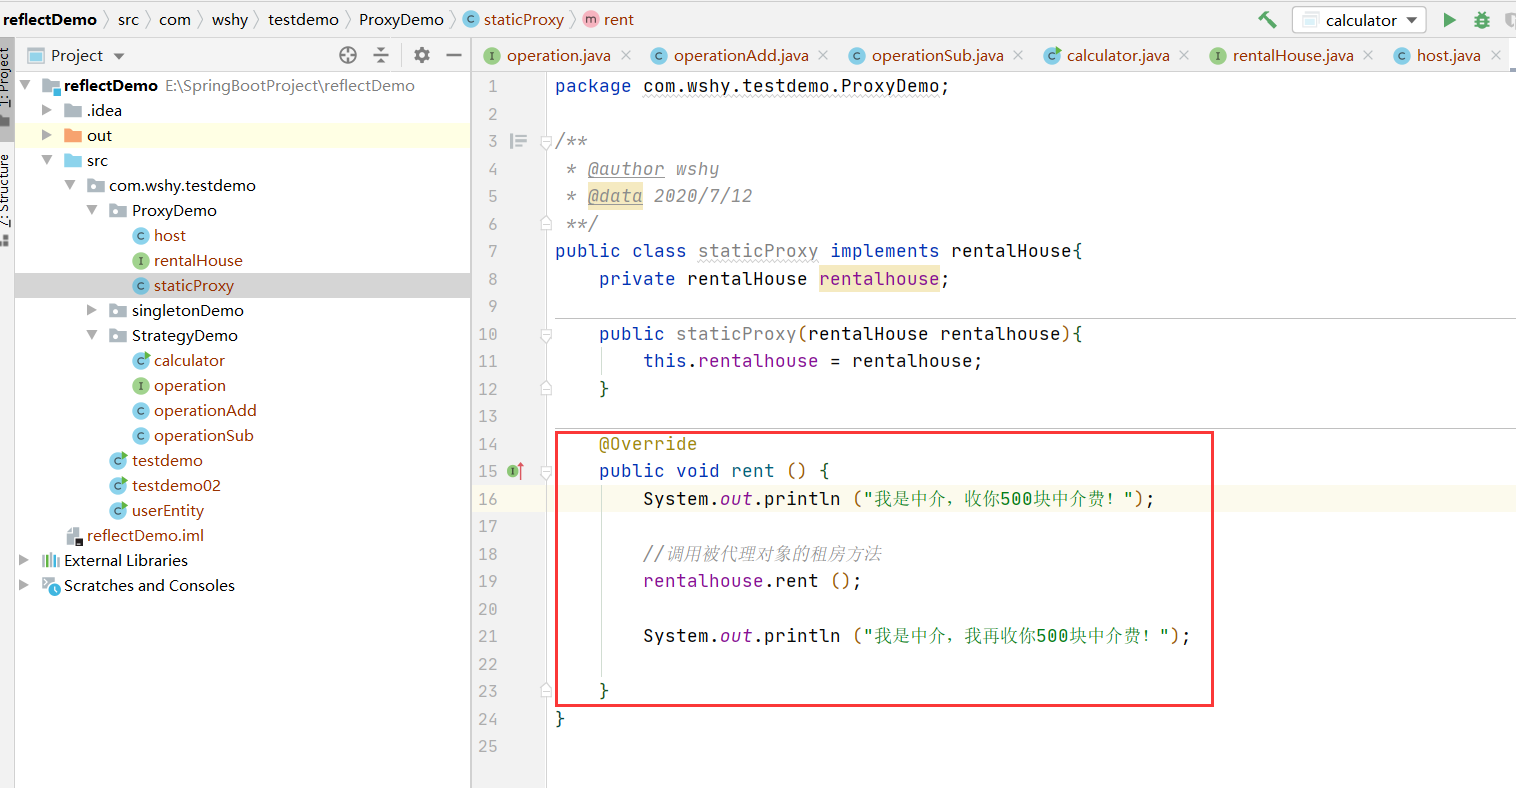1516x788 pixels.
Task: Select the operation interface in tree
Action: click(x=189, y=385)
